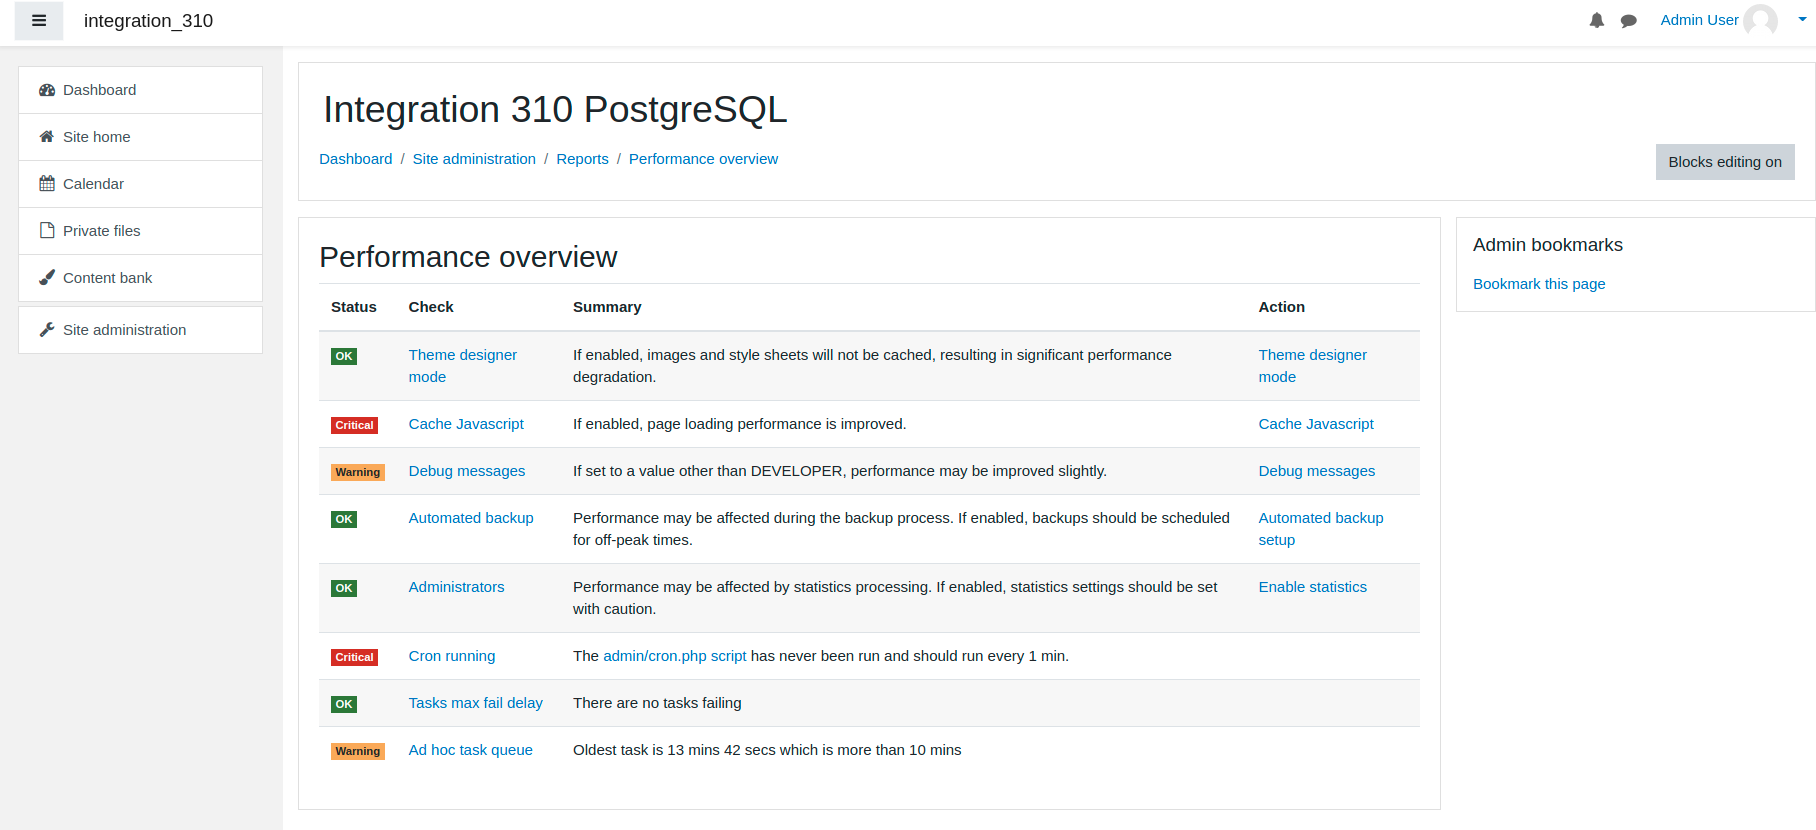Screen dimensions: 1816x830
Task: Open Cron running check link
Action: pyautogui.click(x=452, y=656)
